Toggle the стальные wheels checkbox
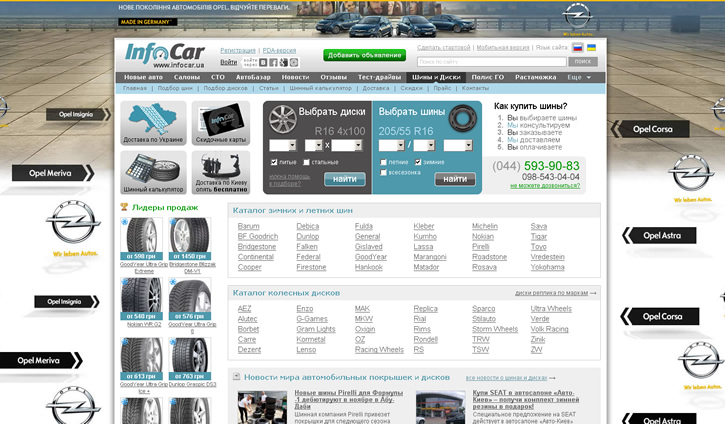The width and height of the screenshot is (725, 424). click(x=306, y=162)
